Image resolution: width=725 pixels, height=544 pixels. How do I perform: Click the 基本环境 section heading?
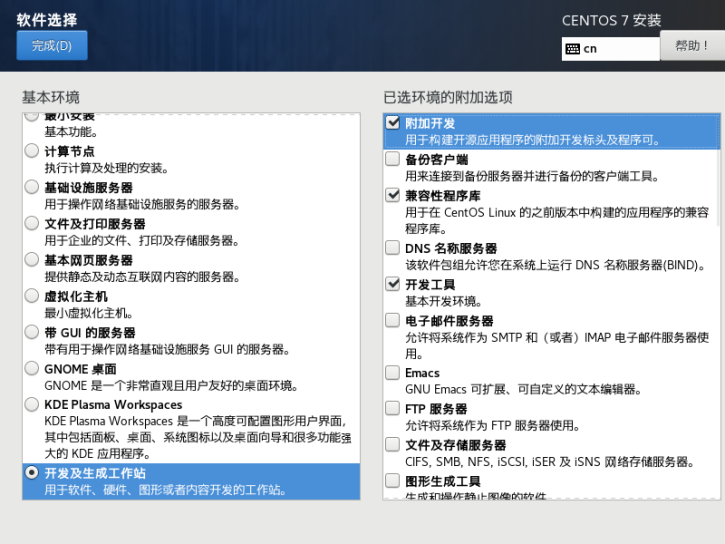(x=51, y=97)
